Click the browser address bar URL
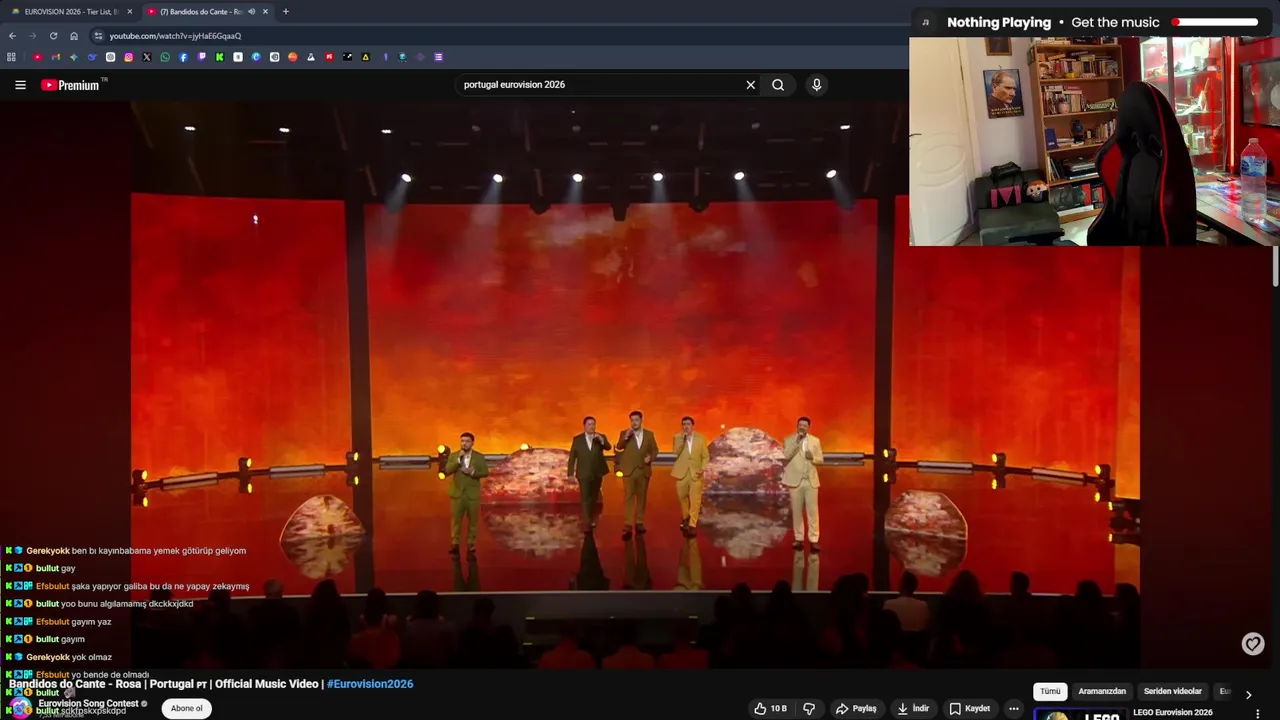This screenshot has height=720, width=1280. click(x=175, y=36)
